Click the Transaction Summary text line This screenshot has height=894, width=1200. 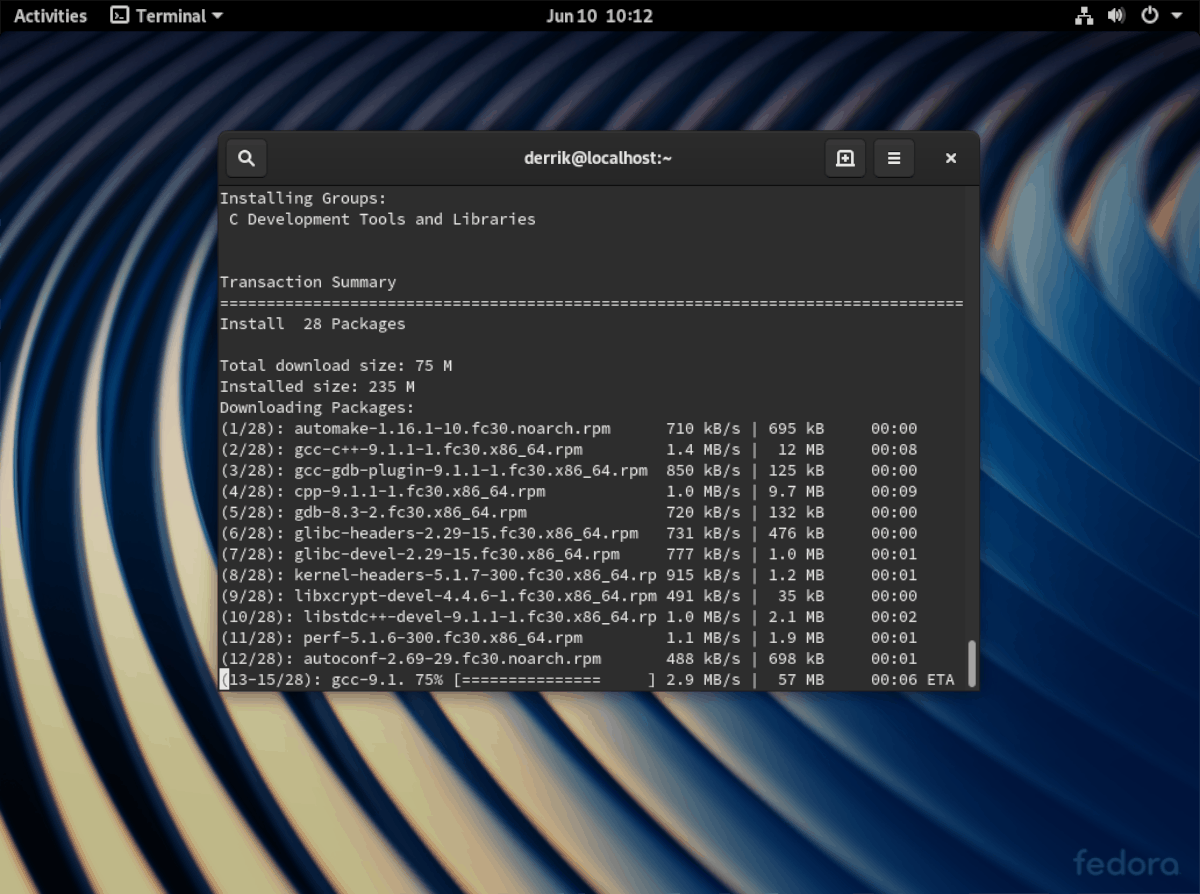pyautogui.click(x=308, y=282)
